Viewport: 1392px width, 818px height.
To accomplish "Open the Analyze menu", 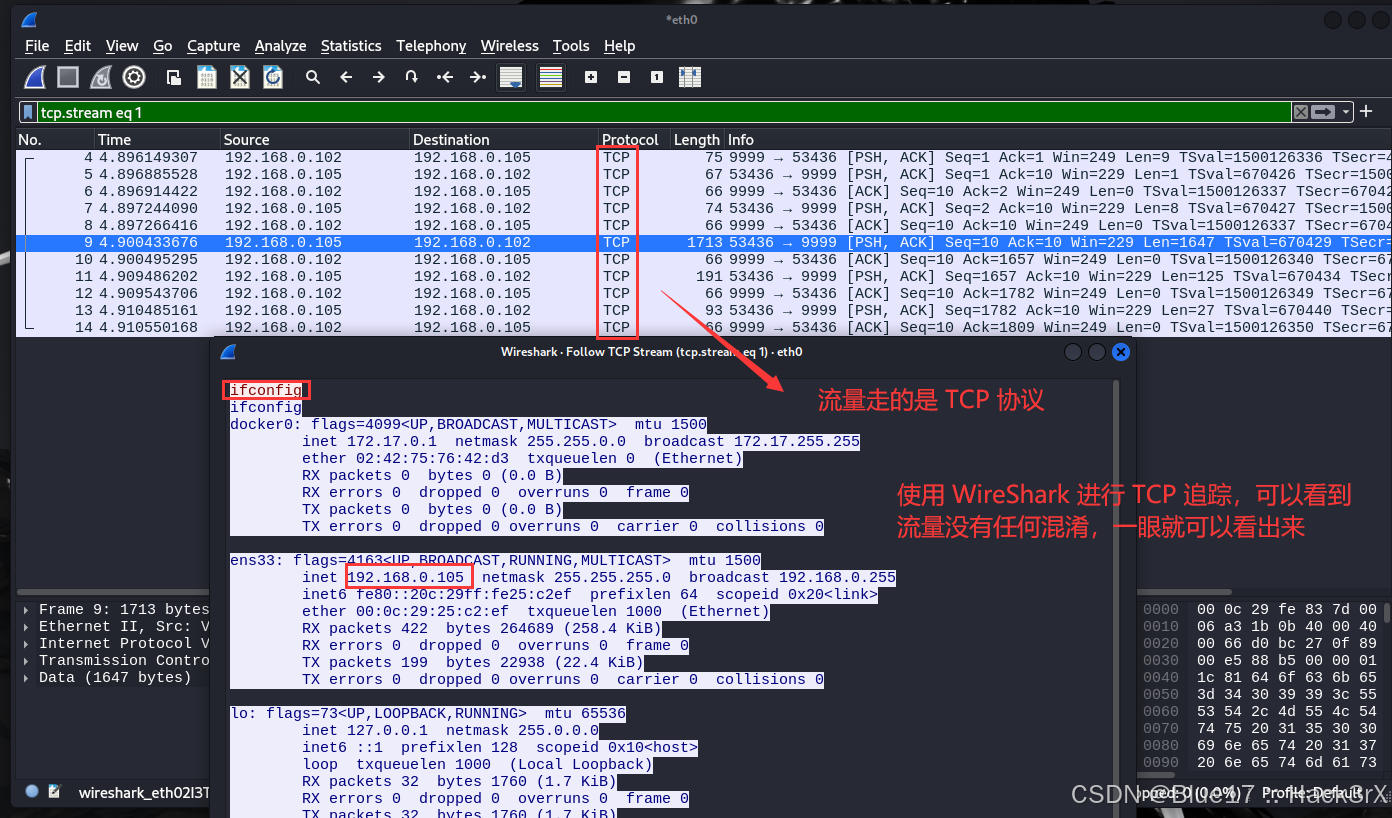I will pos(281,46).
